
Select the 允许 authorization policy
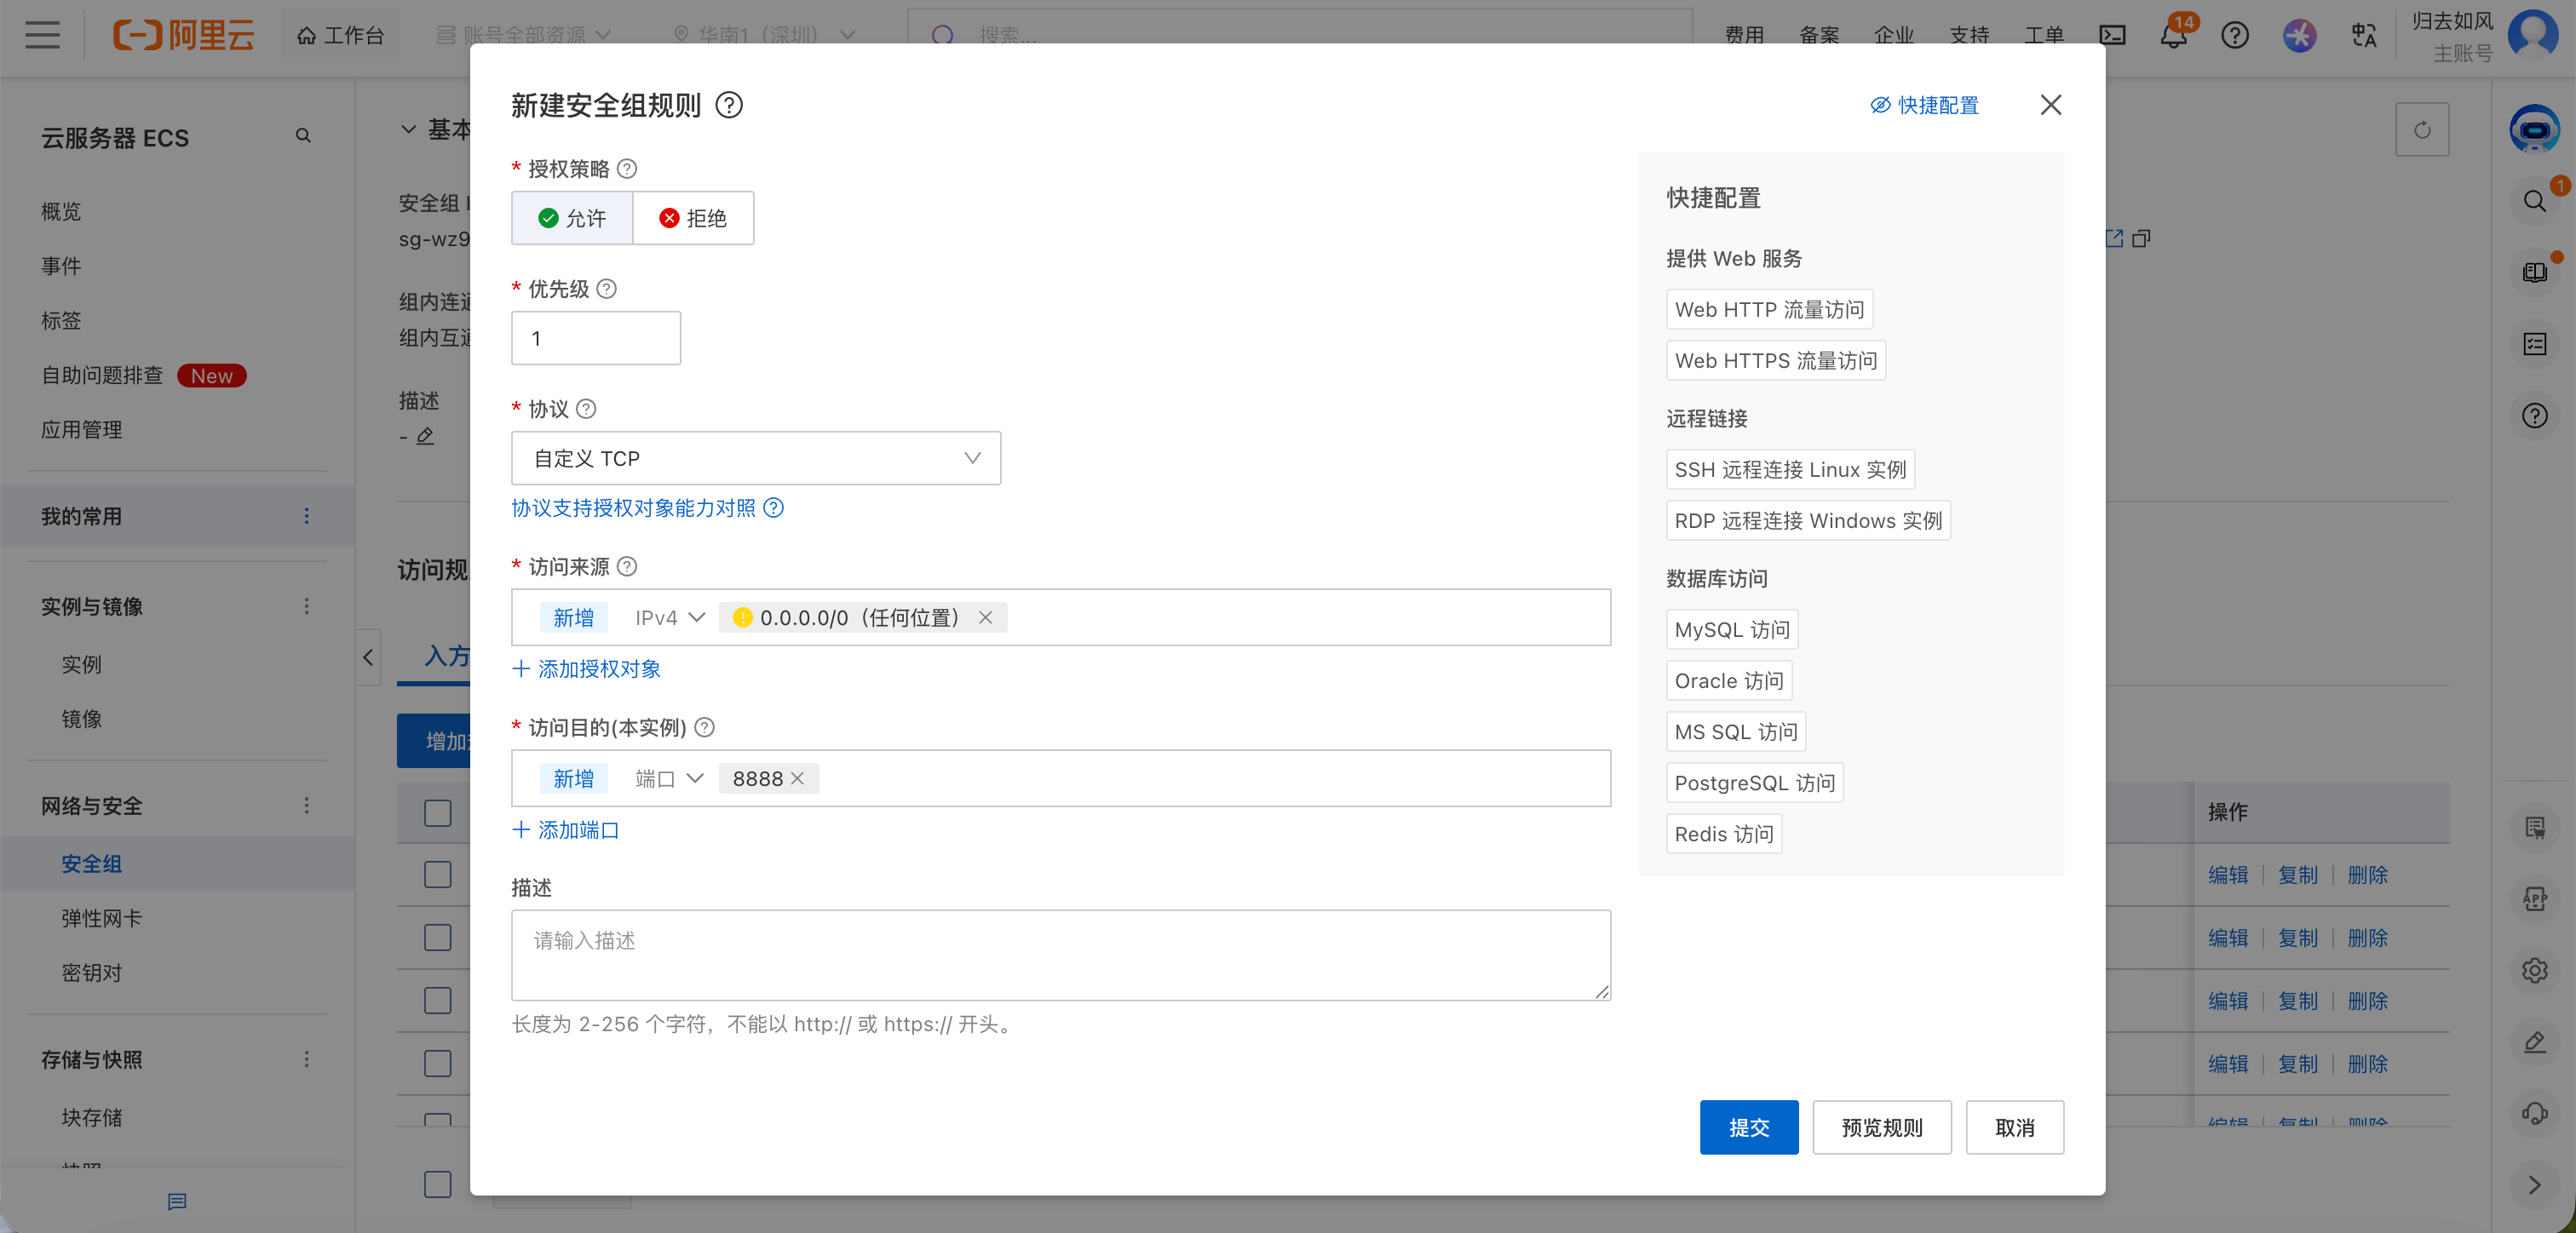(x=571, y=217)
